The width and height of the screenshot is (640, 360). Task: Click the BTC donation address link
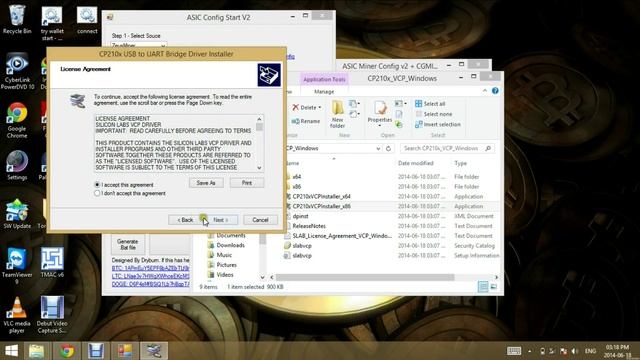(150, 268)
